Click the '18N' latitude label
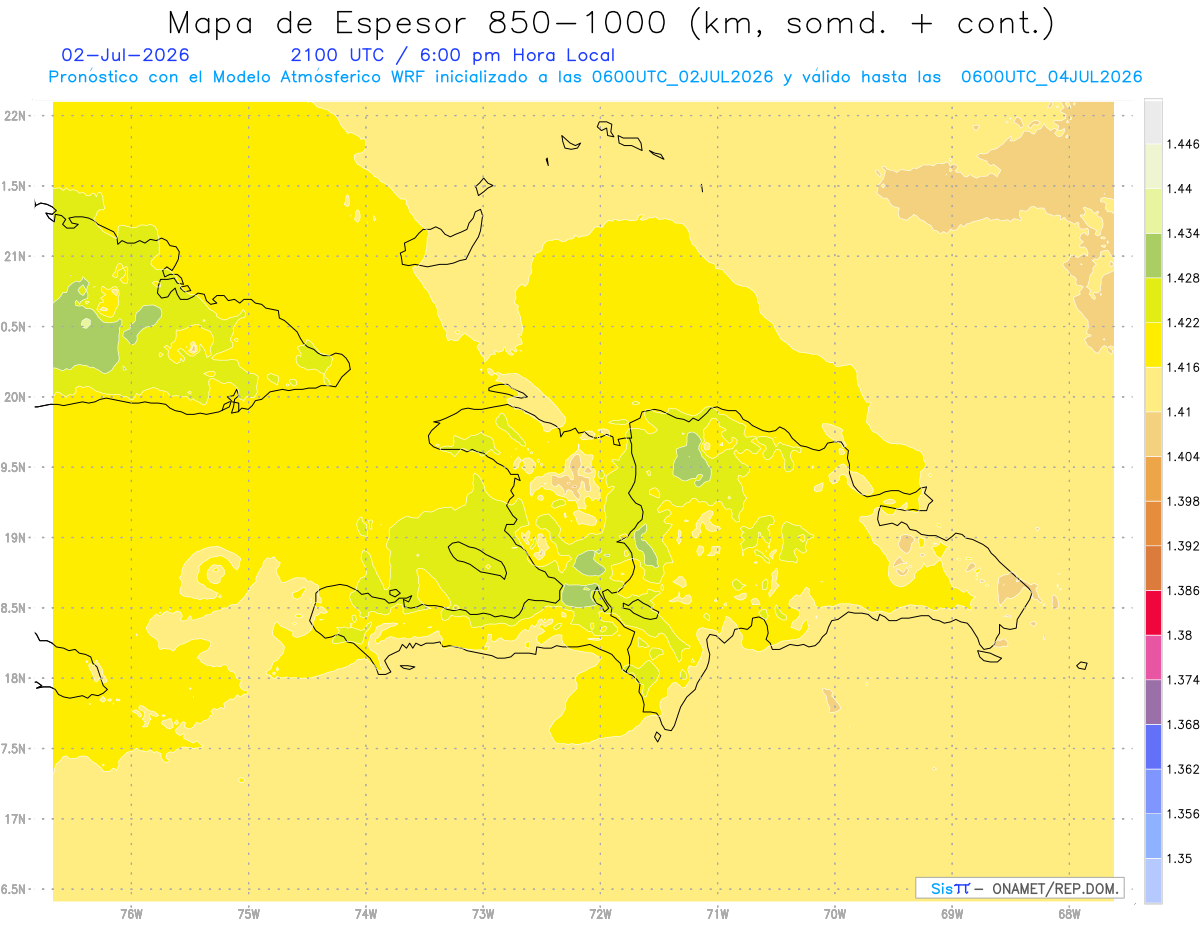The image size is (1200, 927). (15, 678)
